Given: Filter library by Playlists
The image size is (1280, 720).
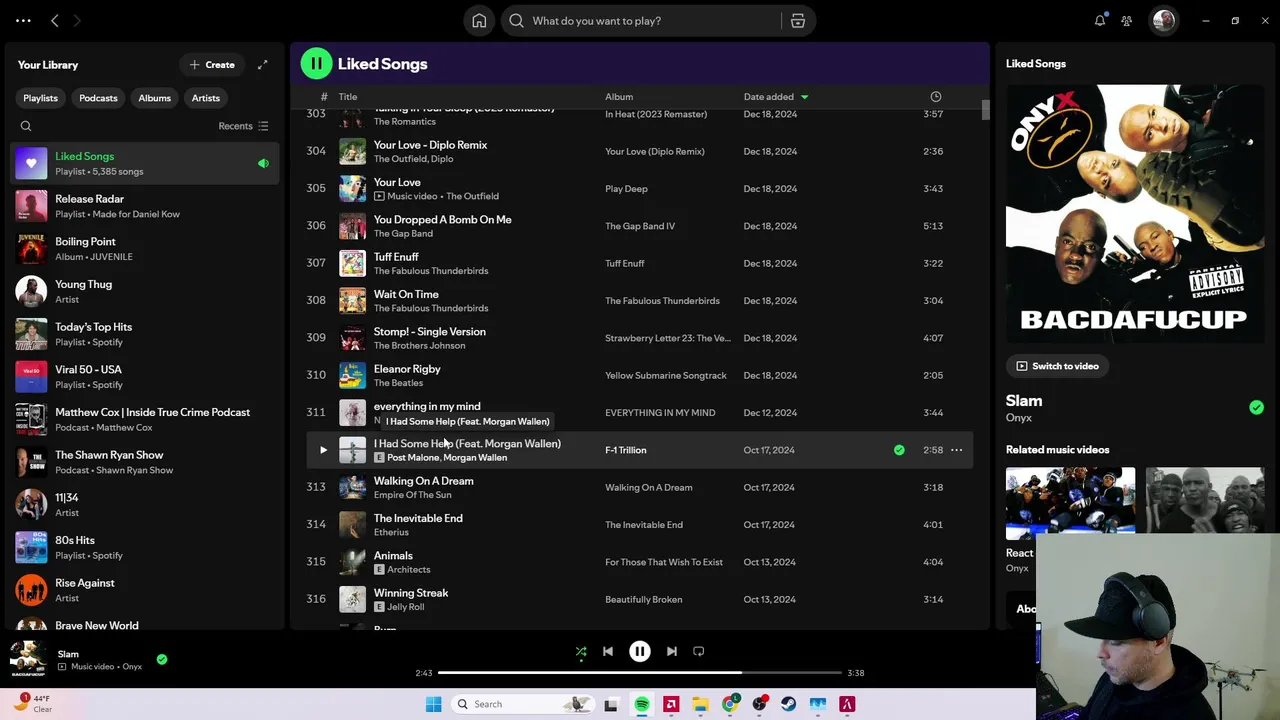Looking at the screenshot, I should 41,98.
